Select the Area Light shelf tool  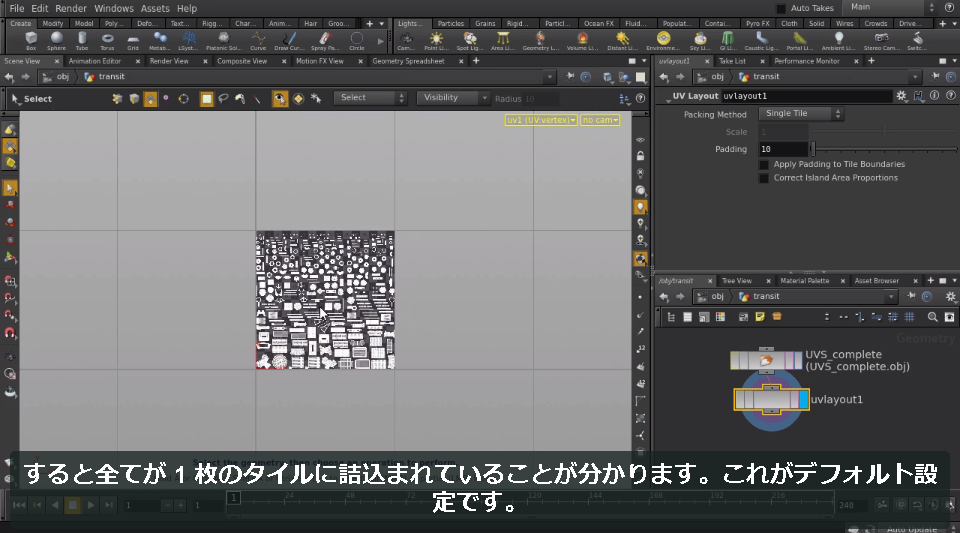click(502, 41)
